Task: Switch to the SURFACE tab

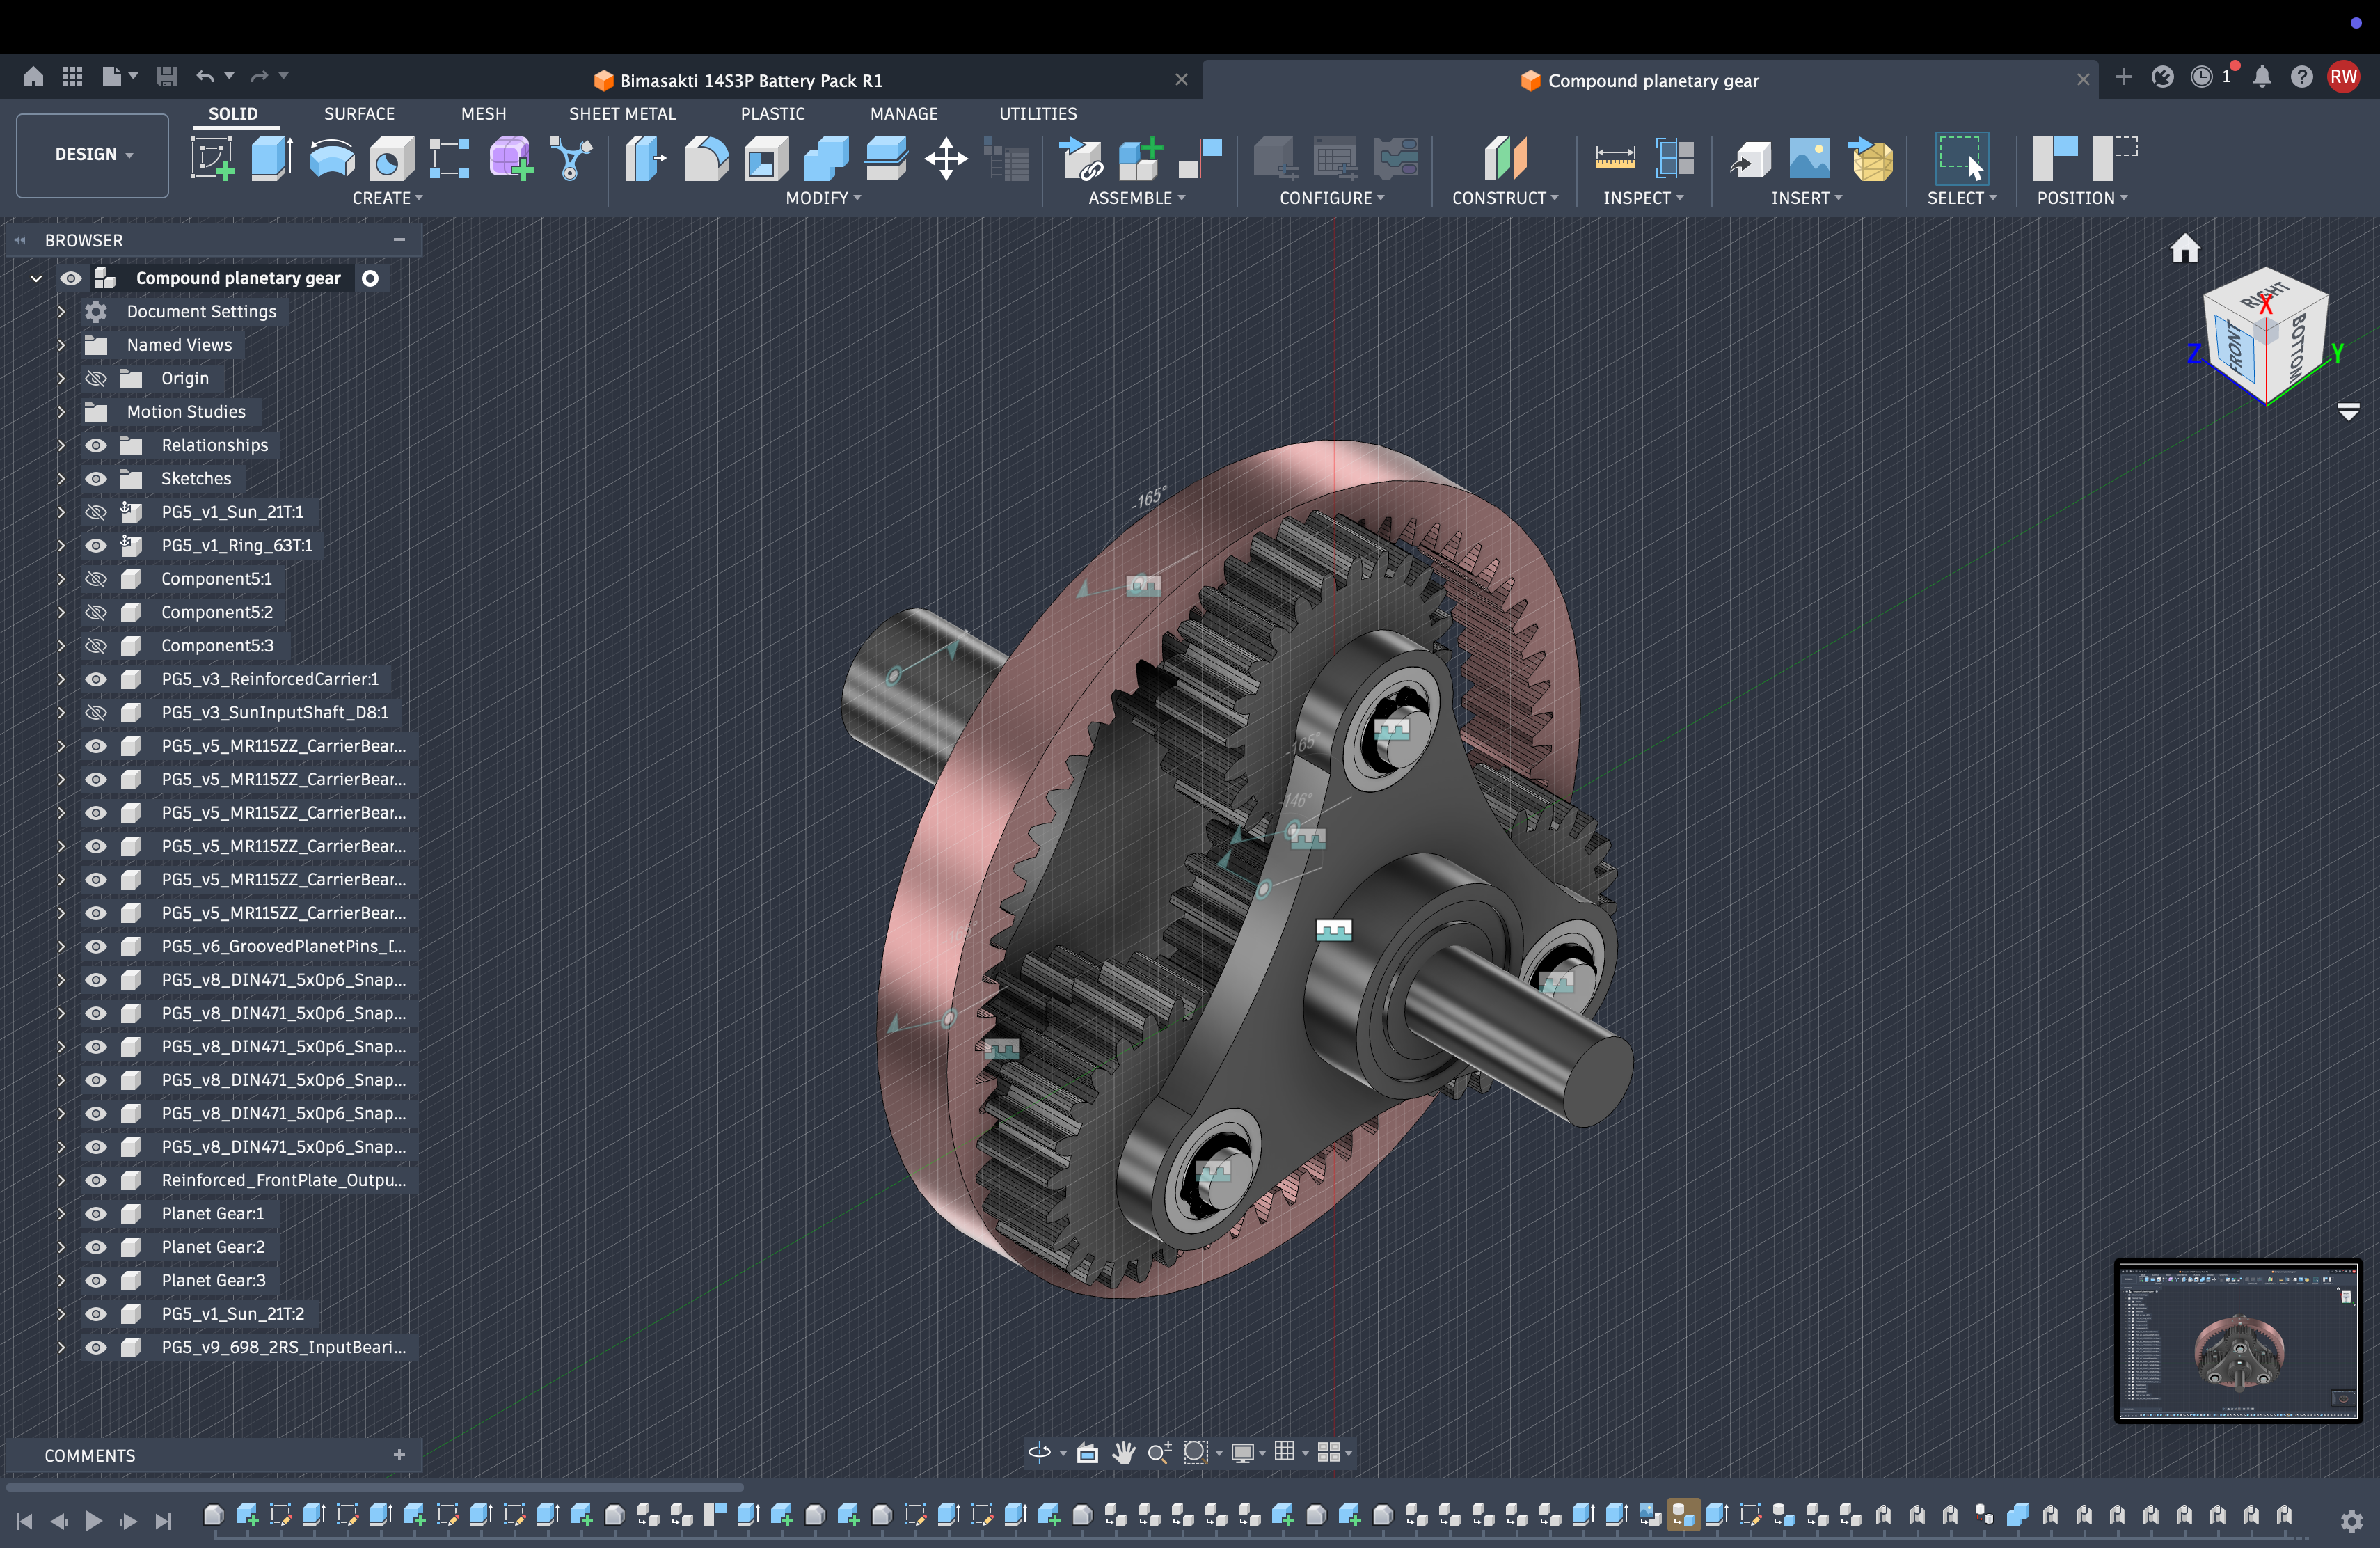Action: (359, 114)
